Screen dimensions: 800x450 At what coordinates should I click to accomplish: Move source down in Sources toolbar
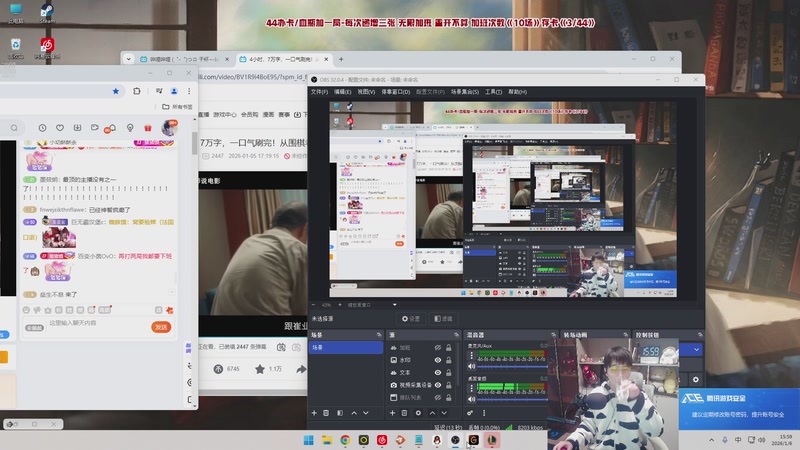(444, 413)
